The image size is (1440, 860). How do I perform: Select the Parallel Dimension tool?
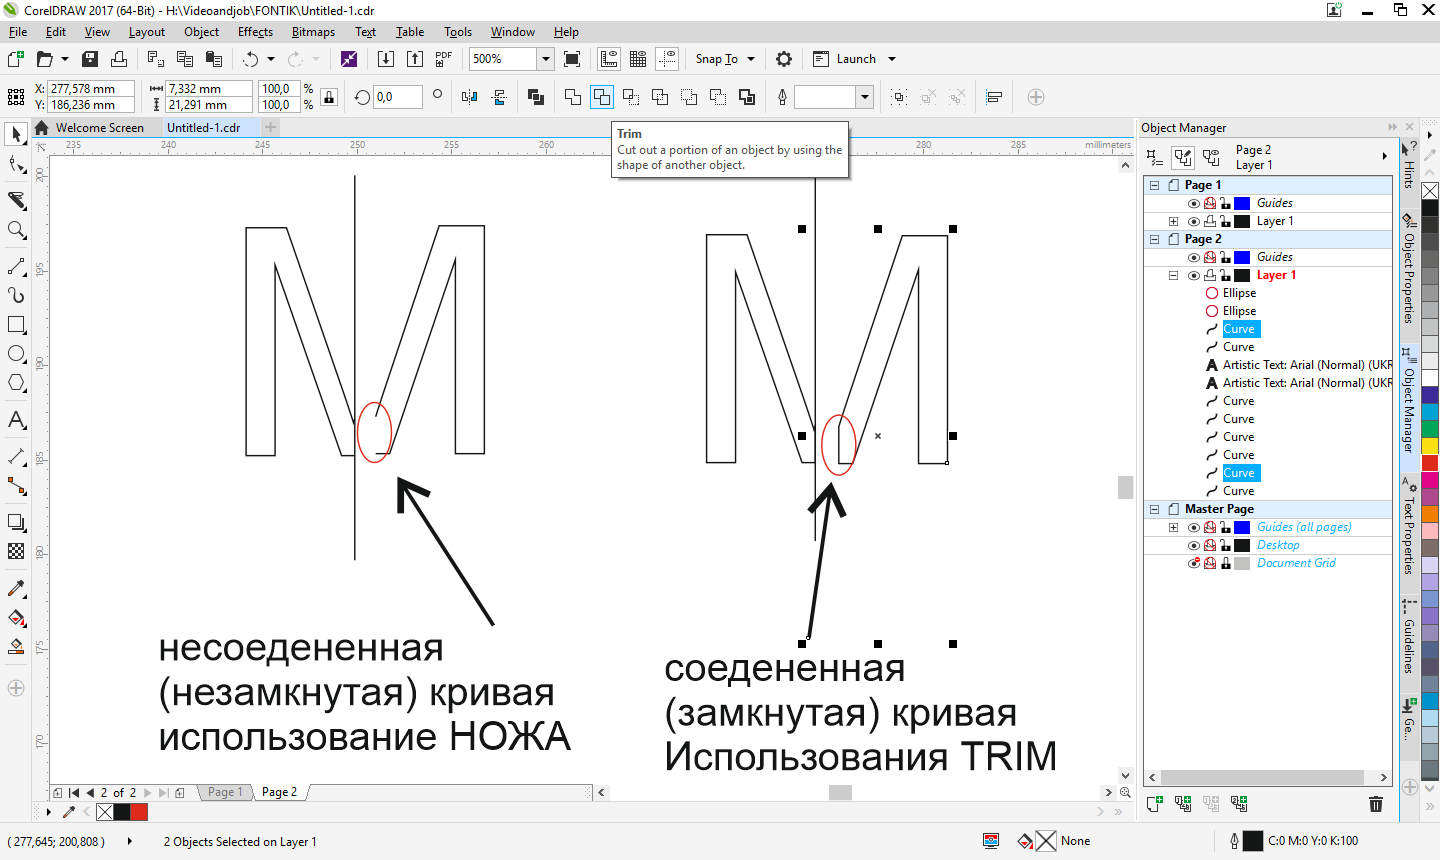coord(16,456)
